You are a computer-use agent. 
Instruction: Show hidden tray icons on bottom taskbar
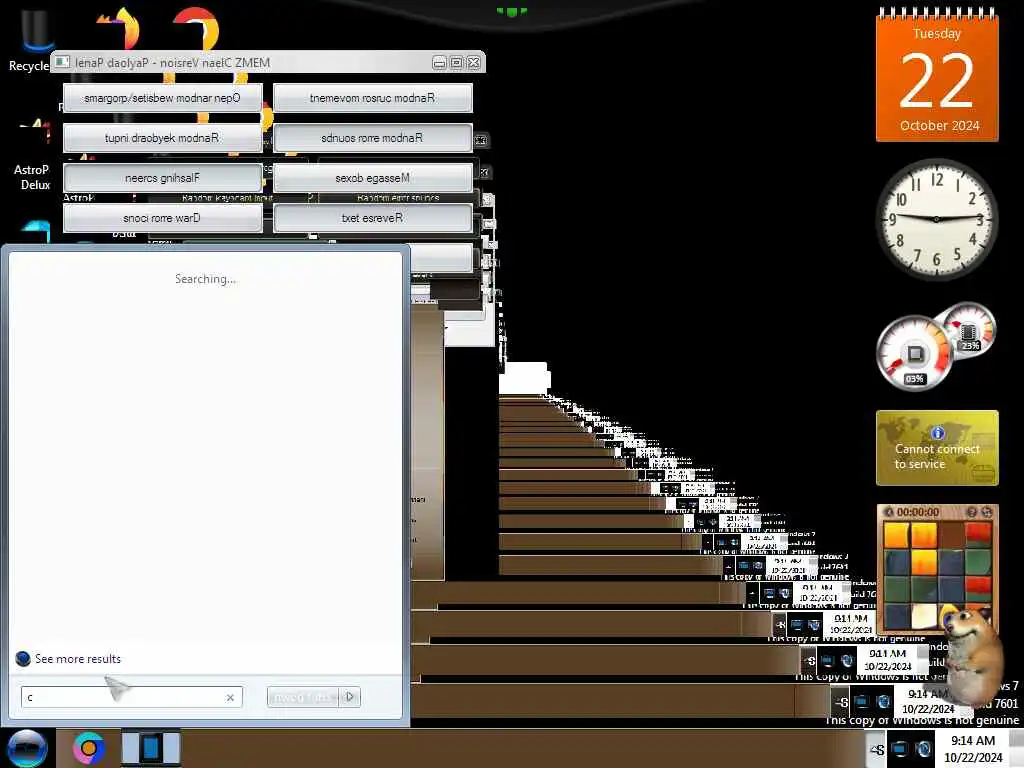[876, 749]
